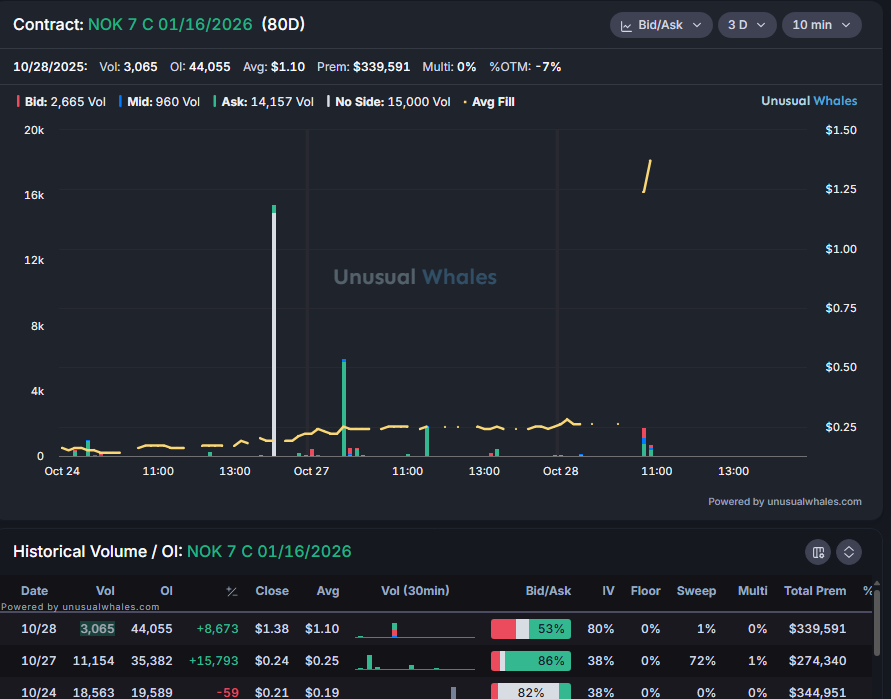The height and width of the screenshot is (699, 891).
Task: Sort table by Total Prem column
Action: (x=814, y=591)
